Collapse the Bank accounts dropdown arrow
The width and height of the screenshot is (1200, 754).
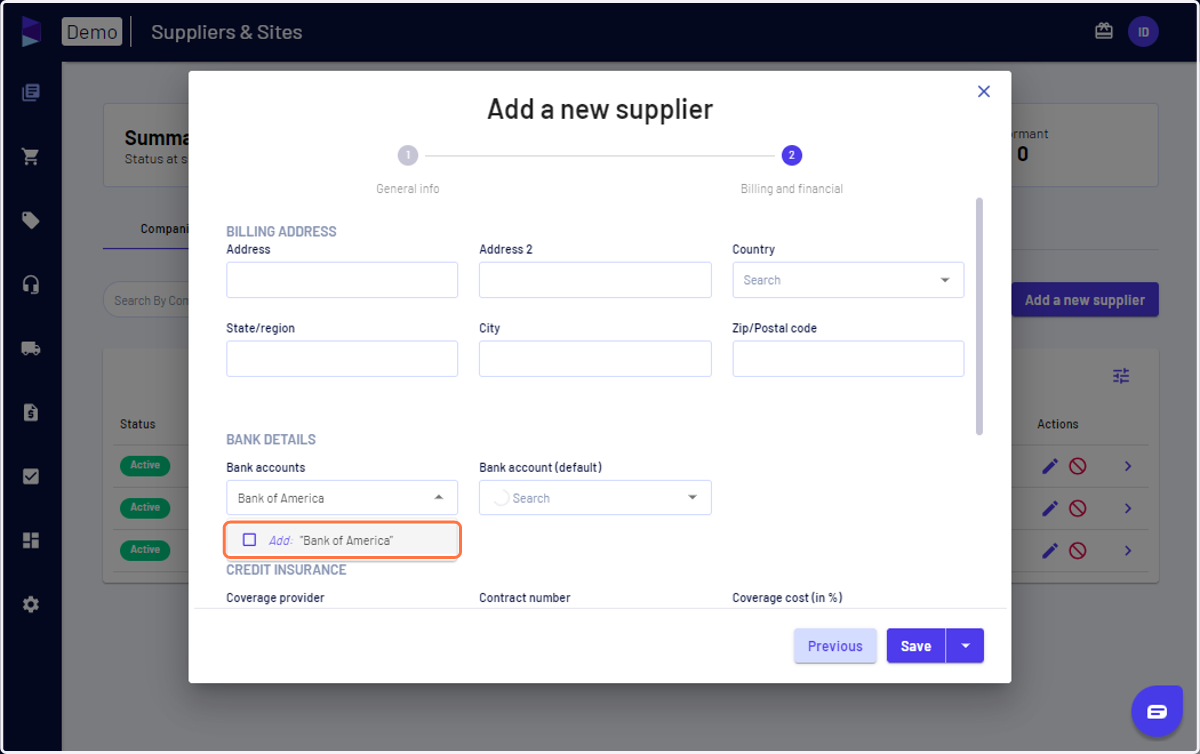click(x=439, y=498)
